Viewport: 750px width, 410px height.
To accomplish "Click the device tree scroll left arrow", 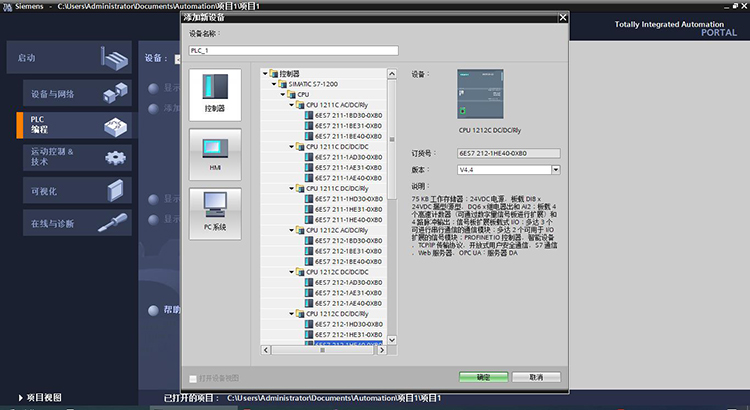I will click(266, 350).
